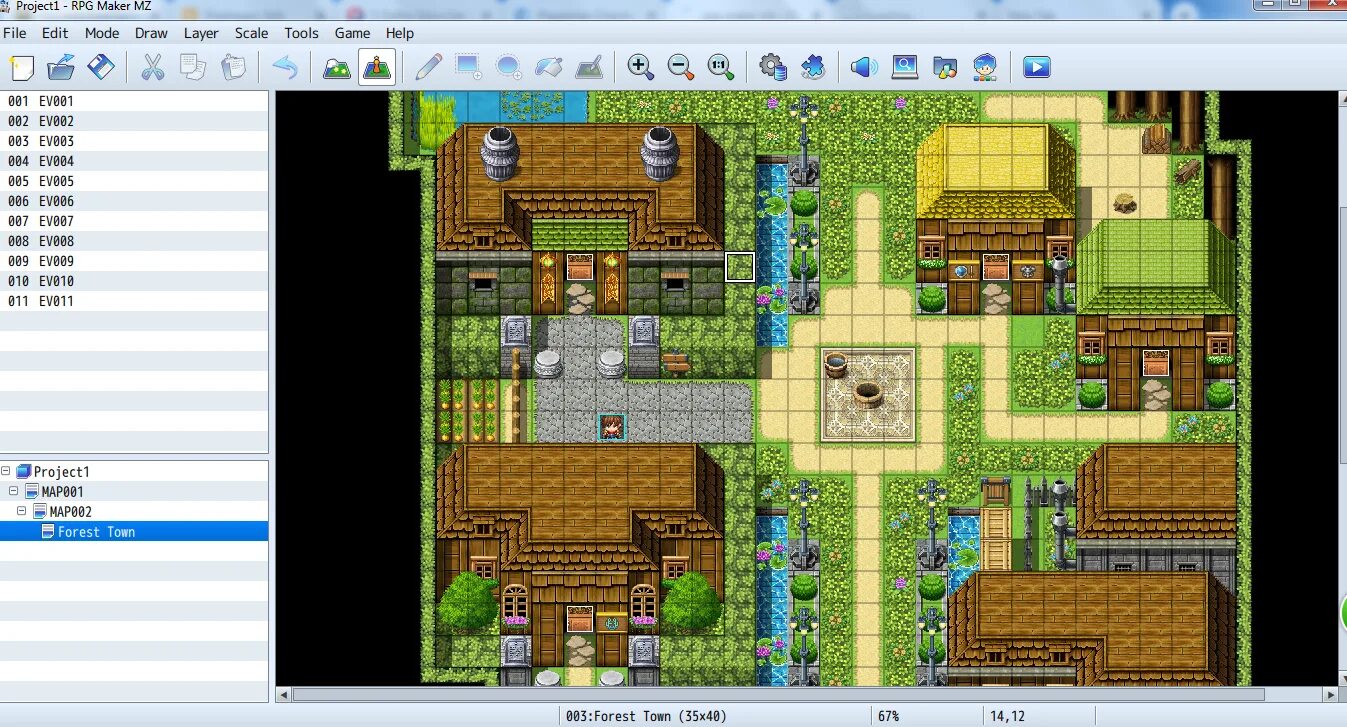
Task: Click the 003:Forest Town (35x40) status text
Action: tap(646, 716)
